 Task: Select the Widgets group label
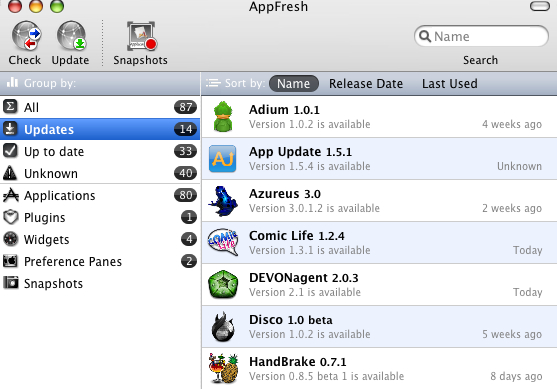pos(47,240)
